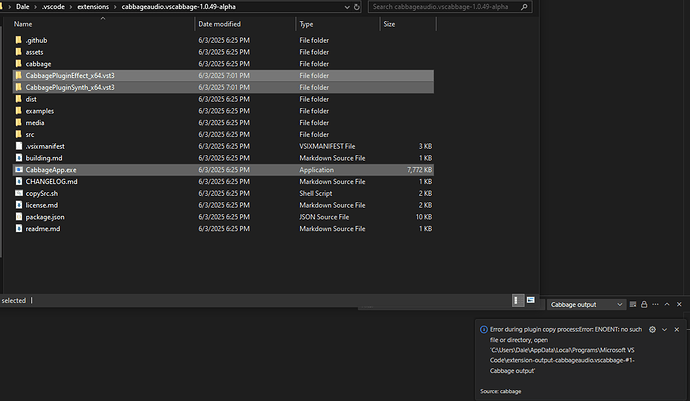690x401 pixels.
Task: Click the copySrc.sh shell script icon
Action: (x=18, y=193)
